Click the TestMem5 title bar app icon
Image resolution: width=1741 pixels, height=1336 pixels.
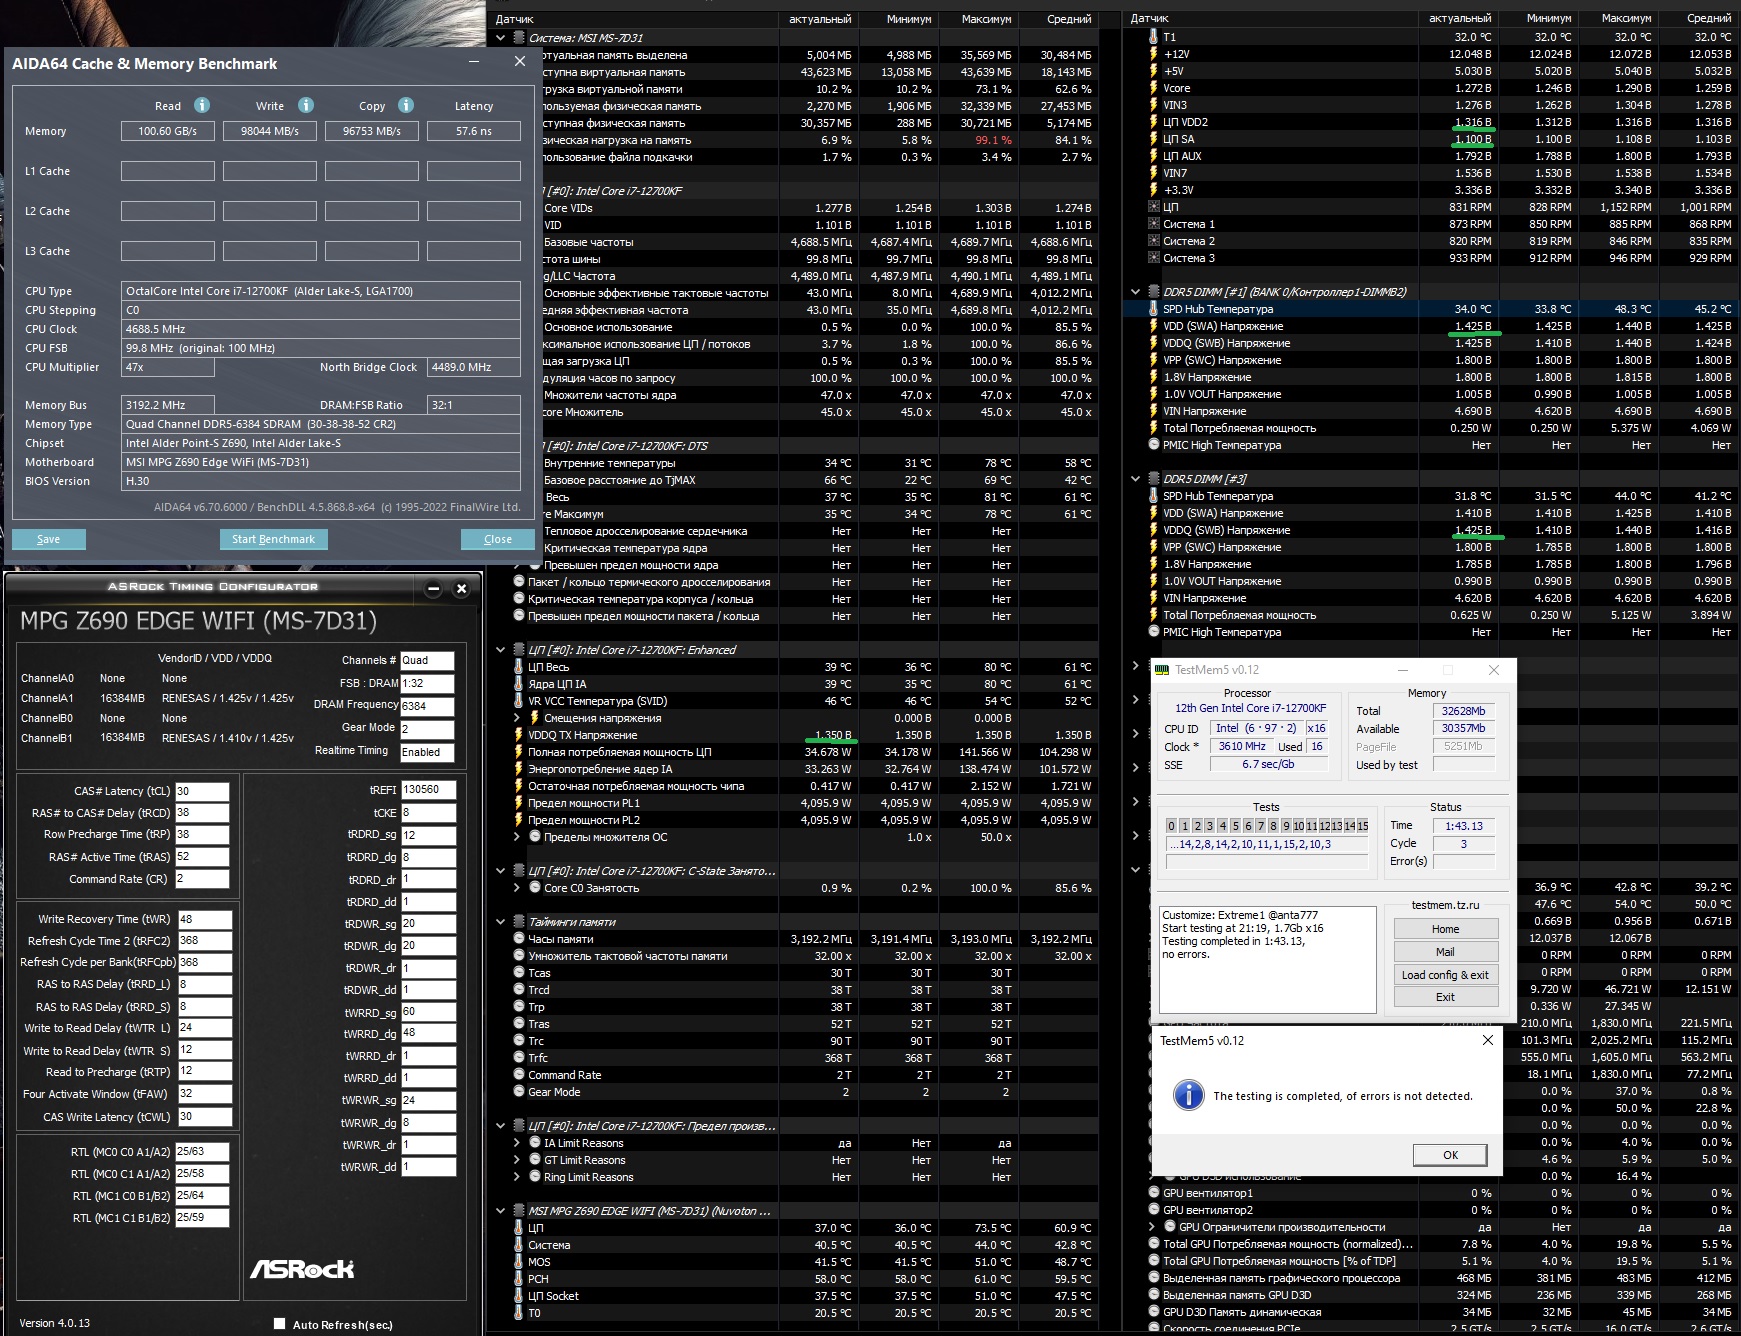tap(1162, 670)
